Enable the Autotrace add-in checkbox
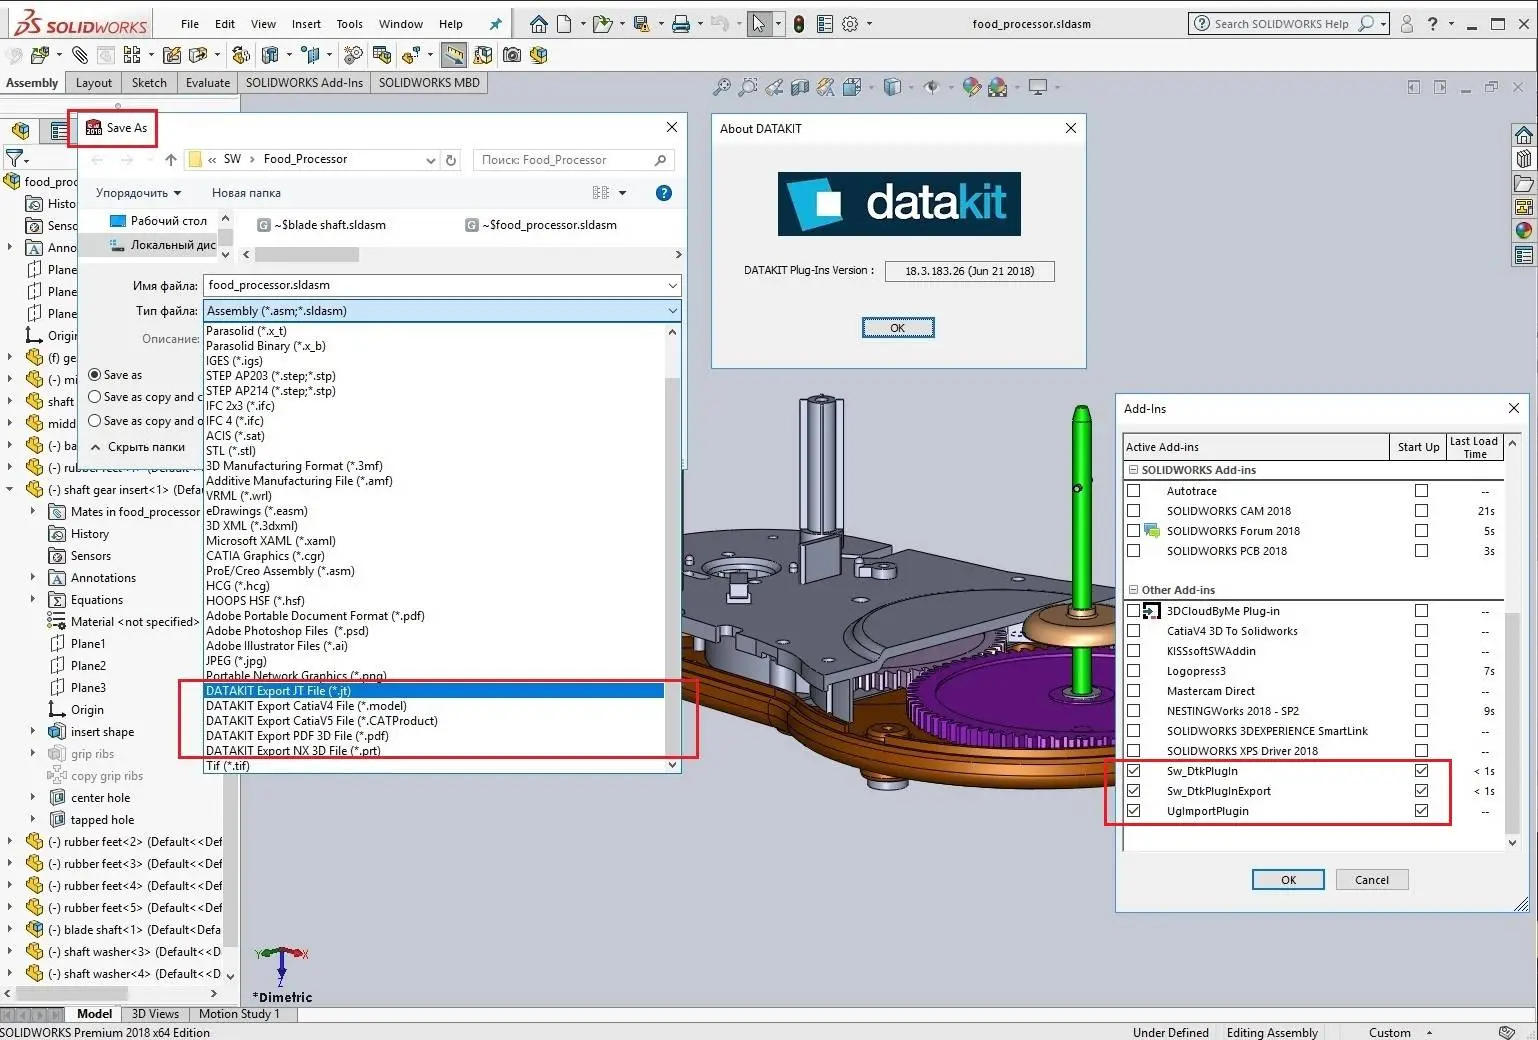The width and height of the screenshot is (1538, 1040). [x=1133, y=491]
